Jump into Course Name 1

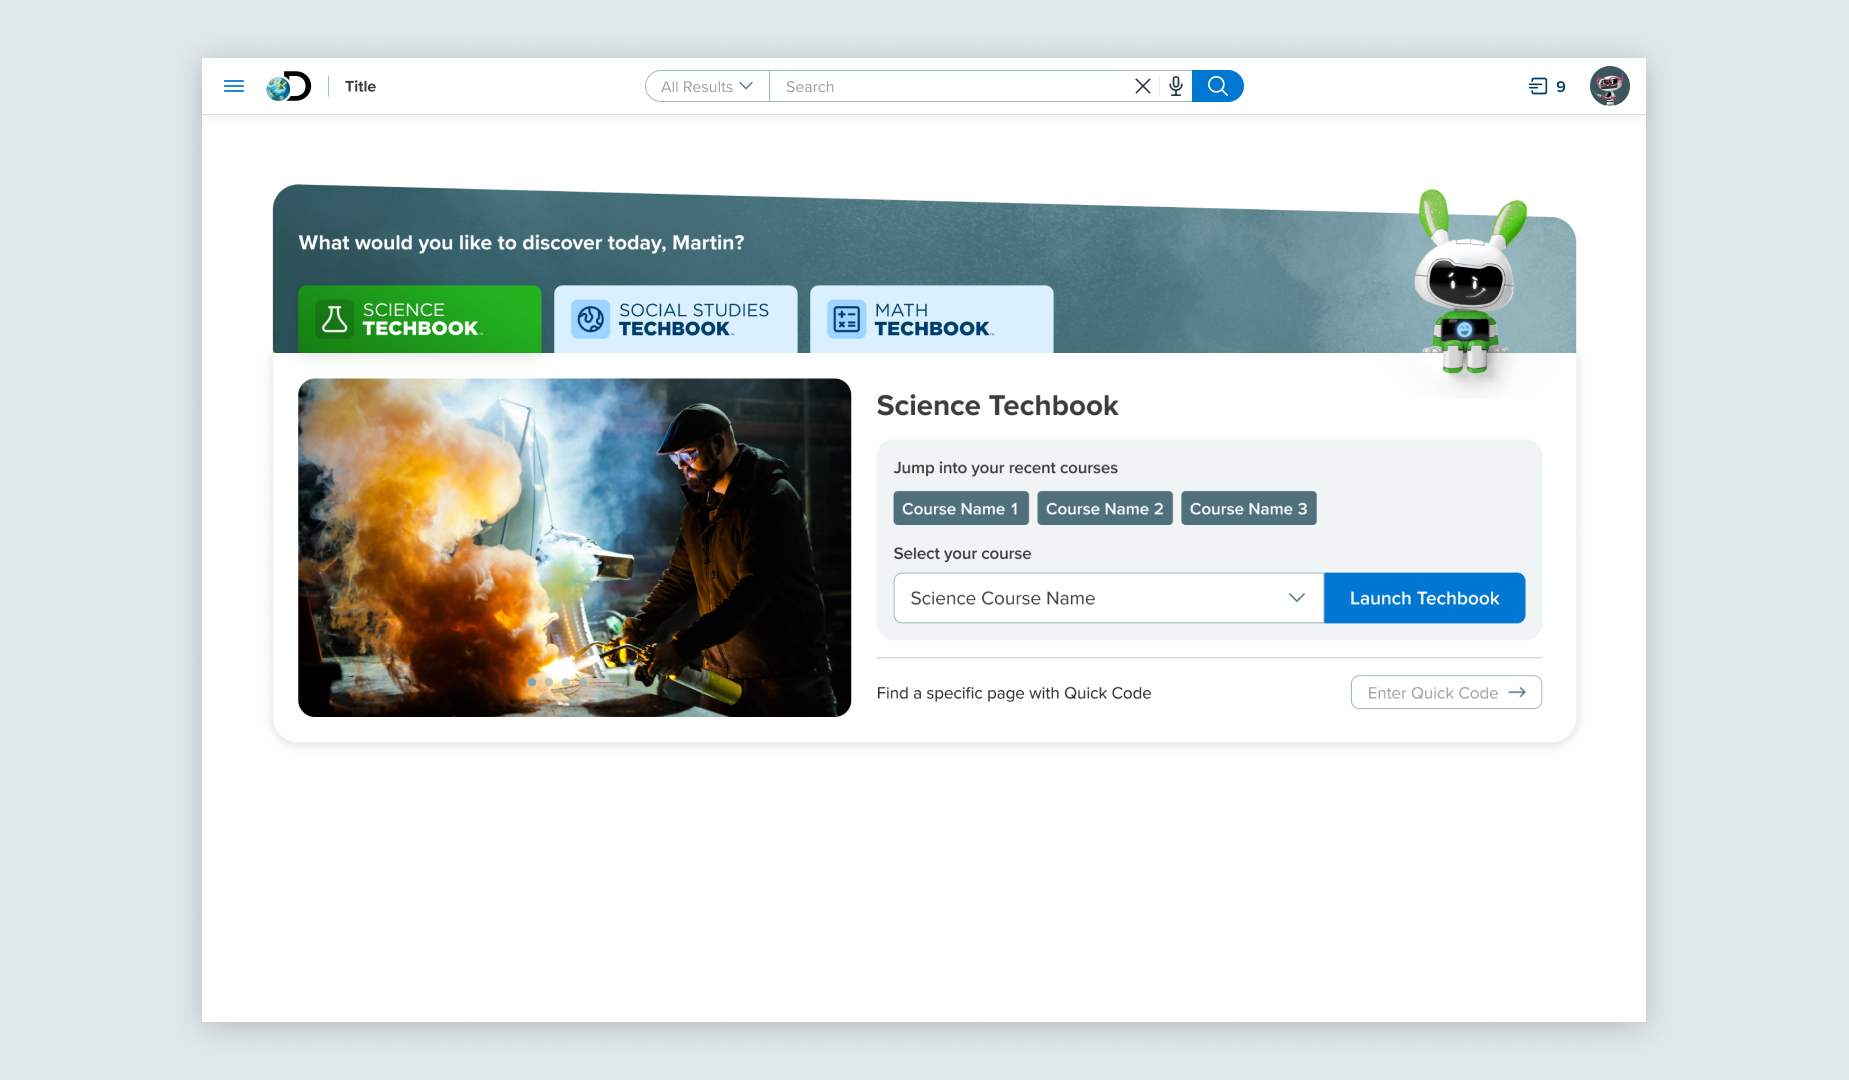(961, 508)
